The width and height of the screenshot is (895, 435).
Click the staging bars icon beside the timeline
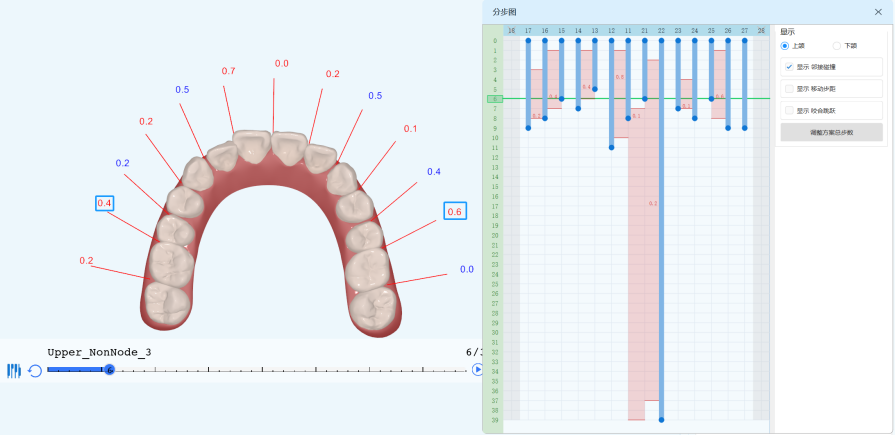(x=14, y=371)
